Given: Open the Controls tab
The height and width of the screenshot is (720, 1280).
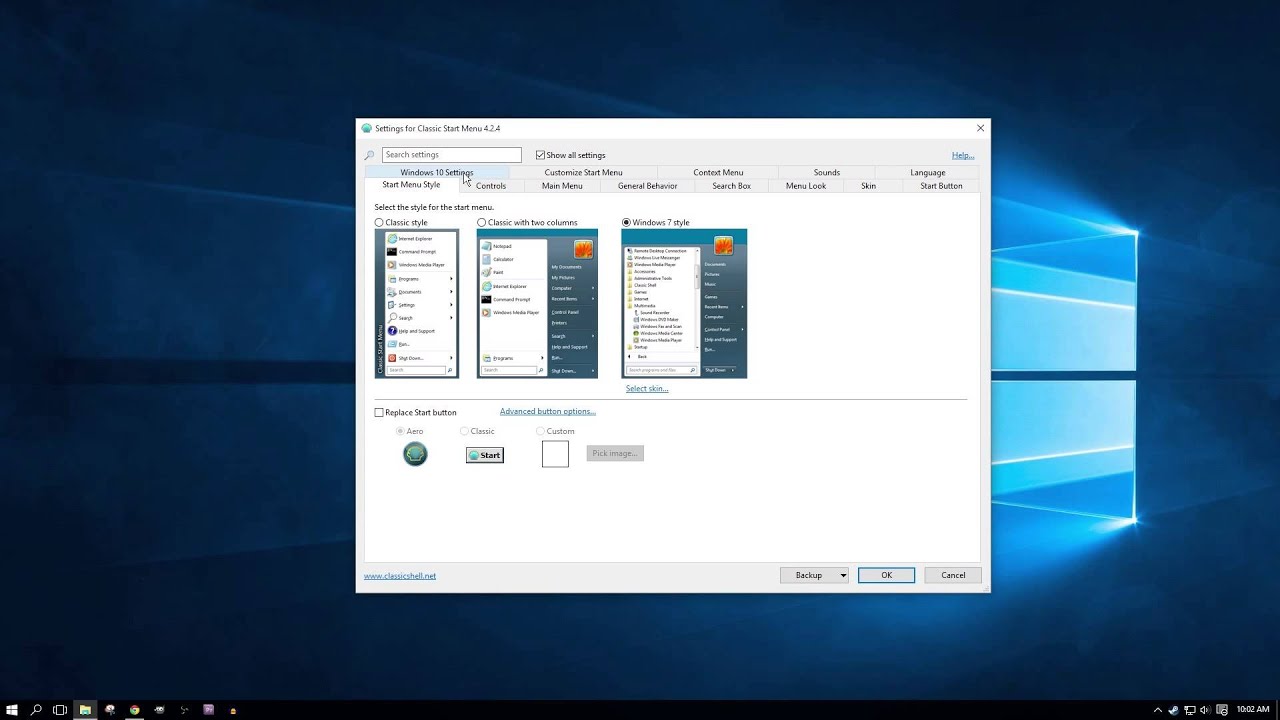Looking at the screenshot, I should [491, 186].
